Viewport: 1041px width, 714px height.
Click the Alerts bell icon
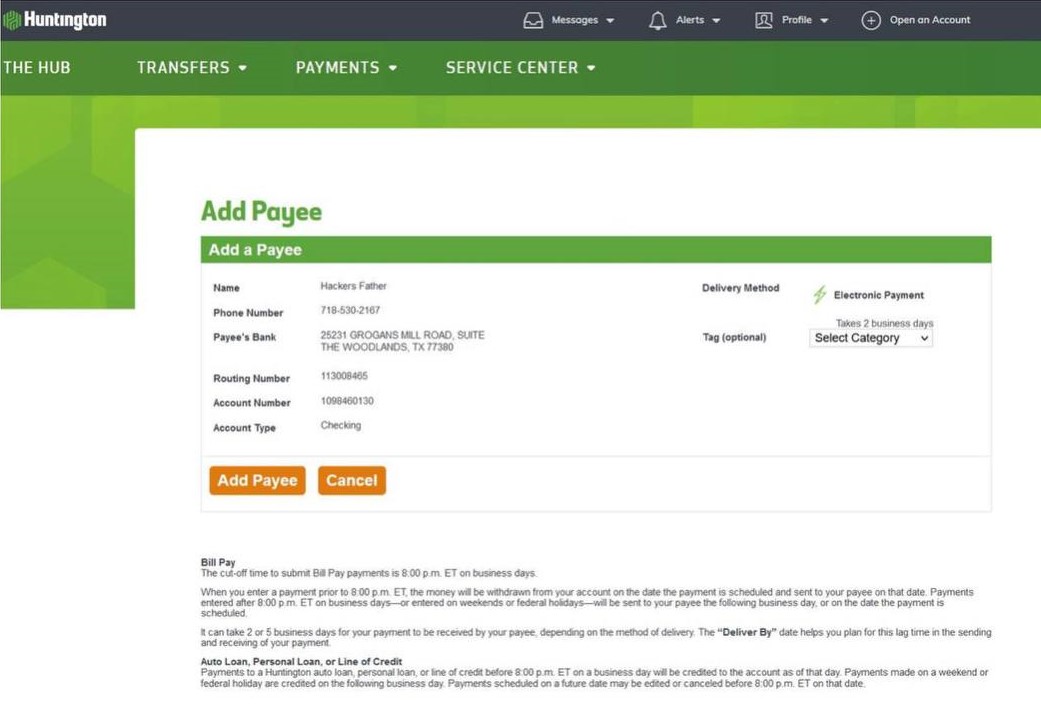point(657,20)
